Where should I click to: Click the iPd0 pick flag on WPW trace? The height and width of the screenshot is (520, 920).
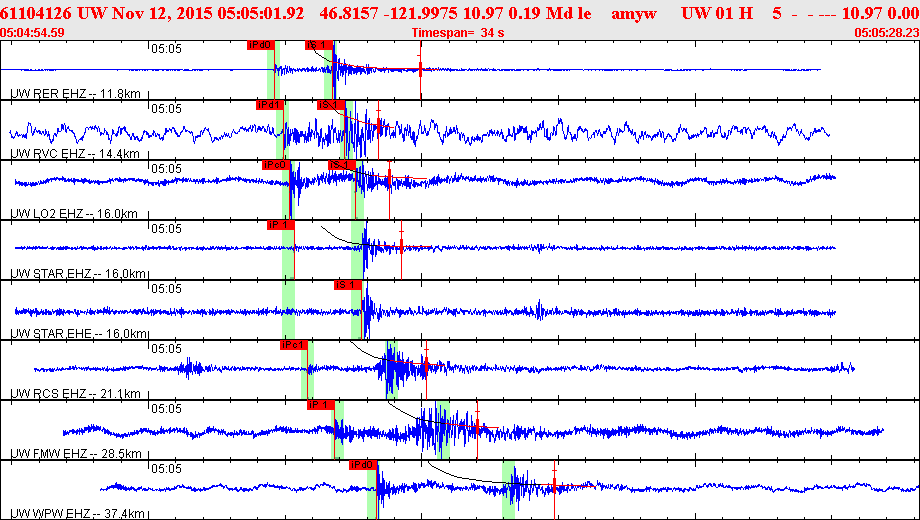(x=363, y=465)
